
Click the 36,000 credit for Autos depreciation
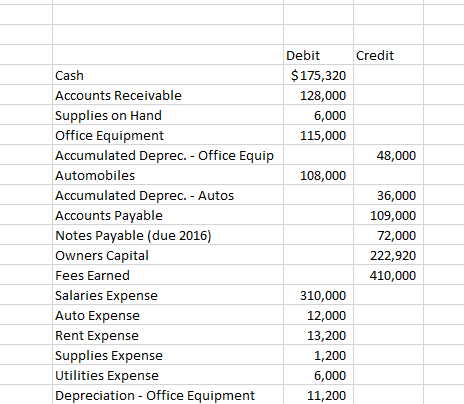(388, 195)
